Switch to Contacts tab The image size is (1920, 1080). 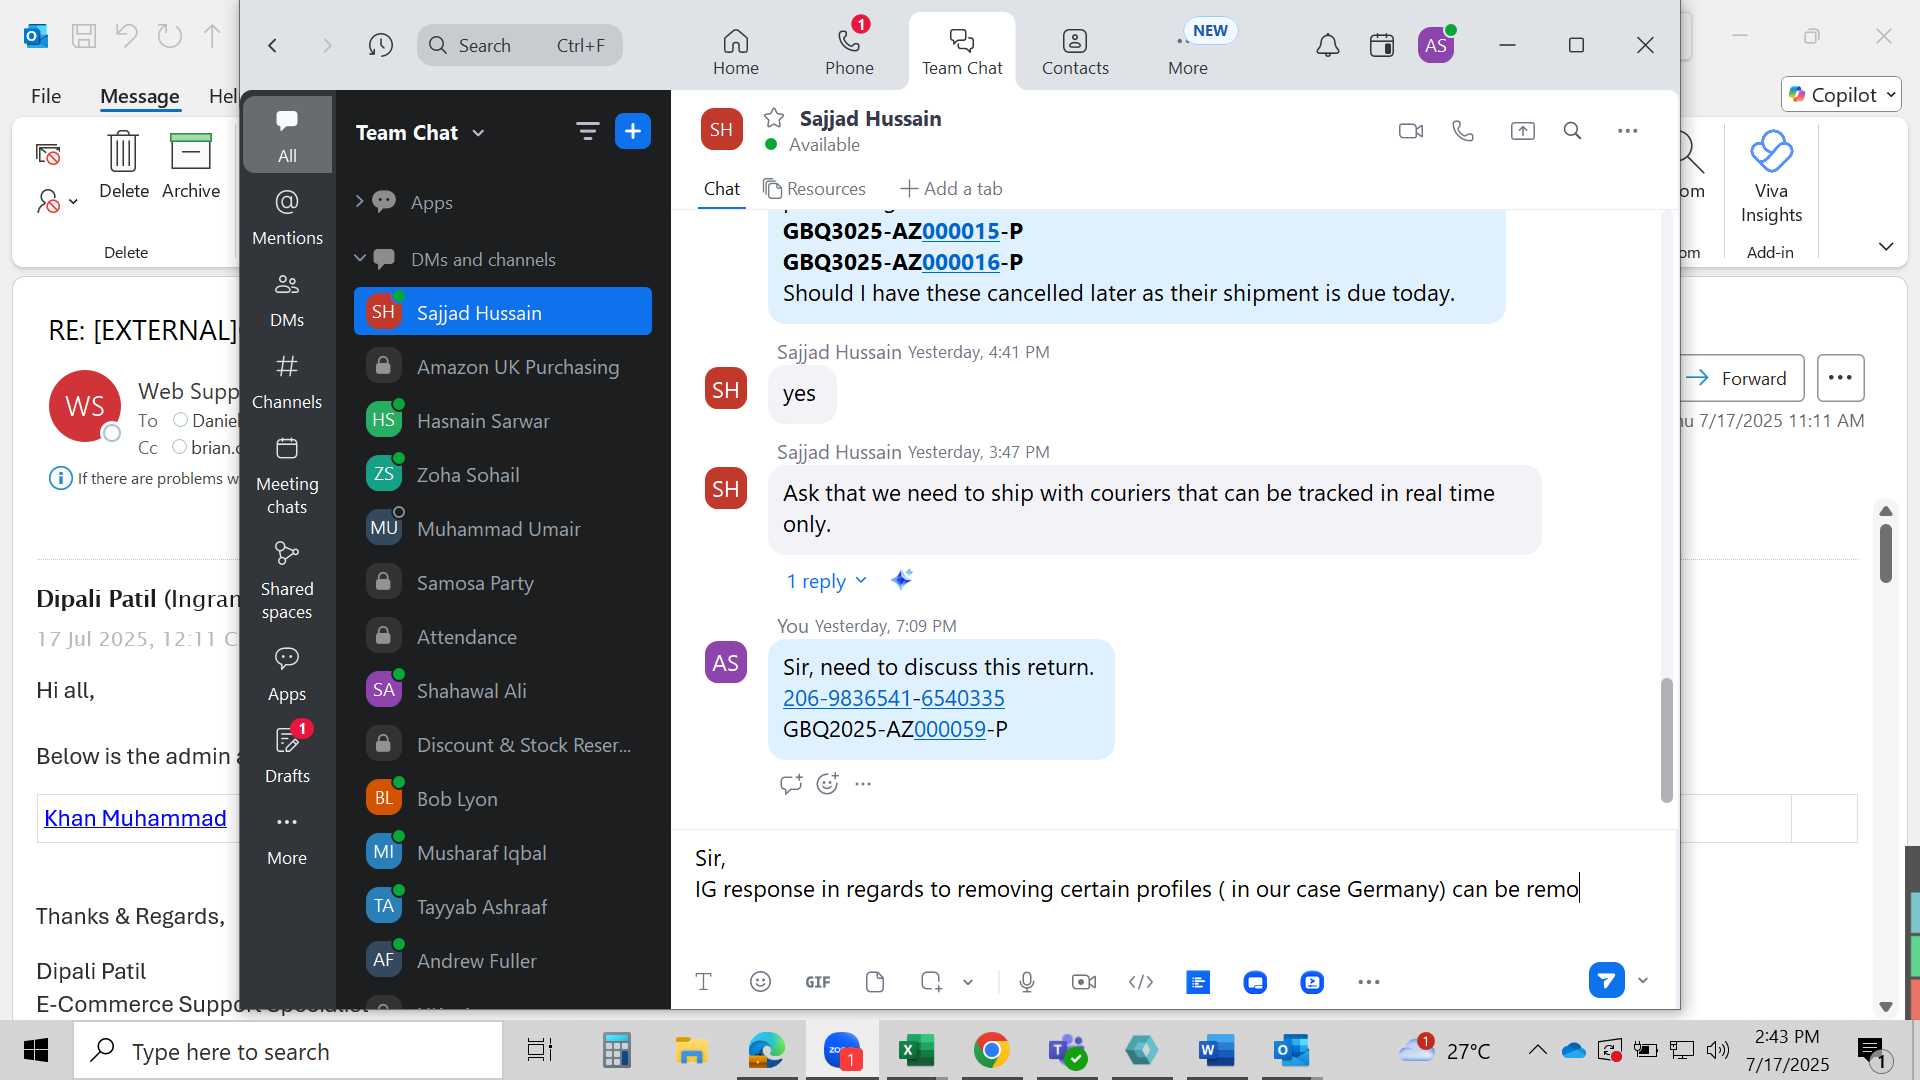1075,52
